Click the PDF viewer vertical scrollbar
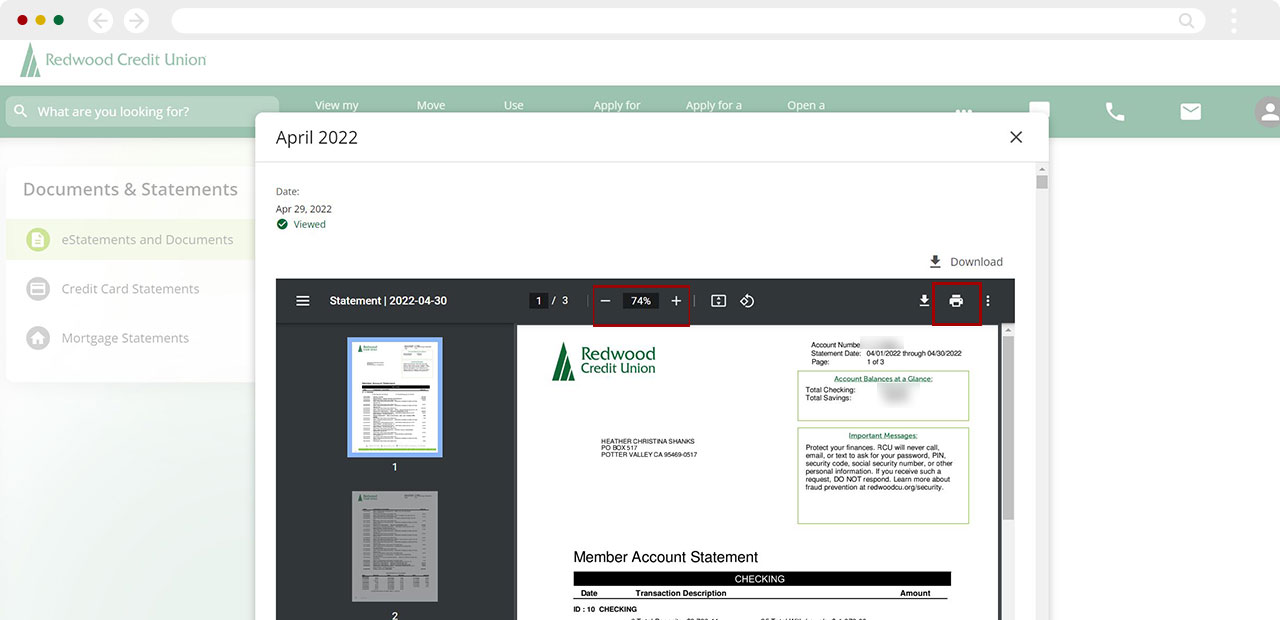This screenshot has width=1280, height=620. click(1008, 430)
